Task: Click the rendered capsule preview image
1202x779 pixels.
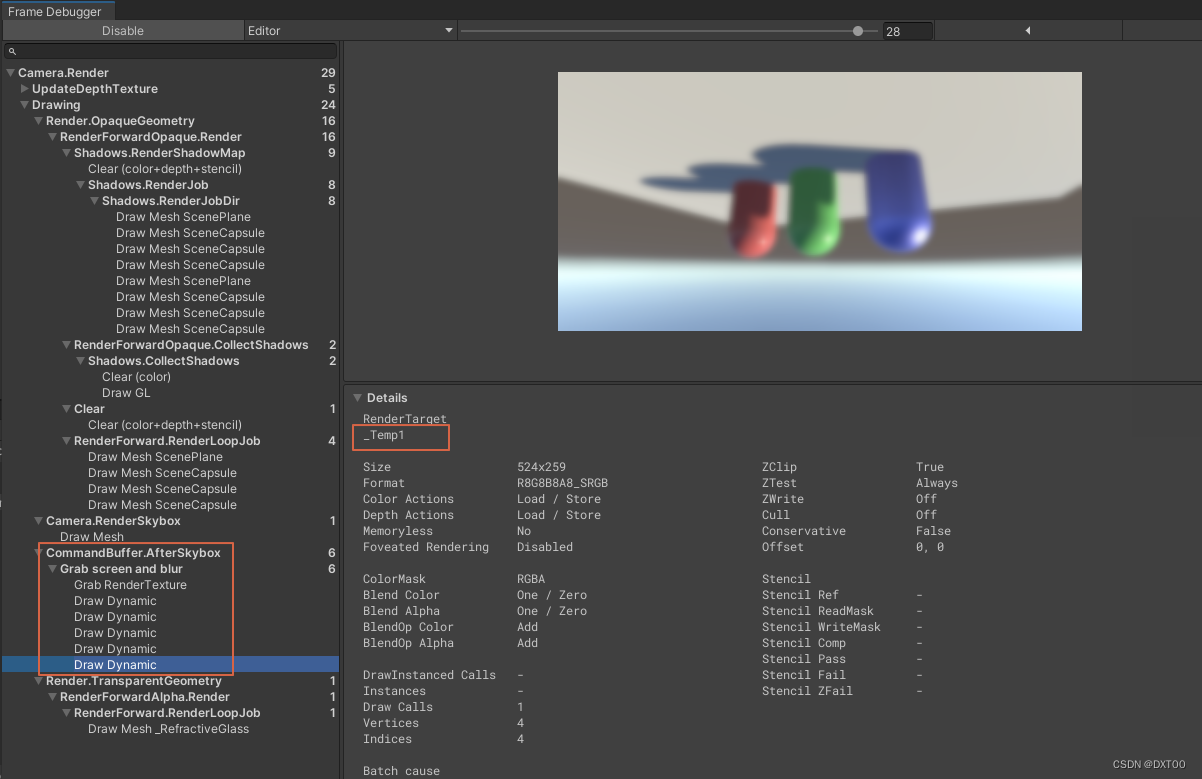Action: [x=819, y=200]
